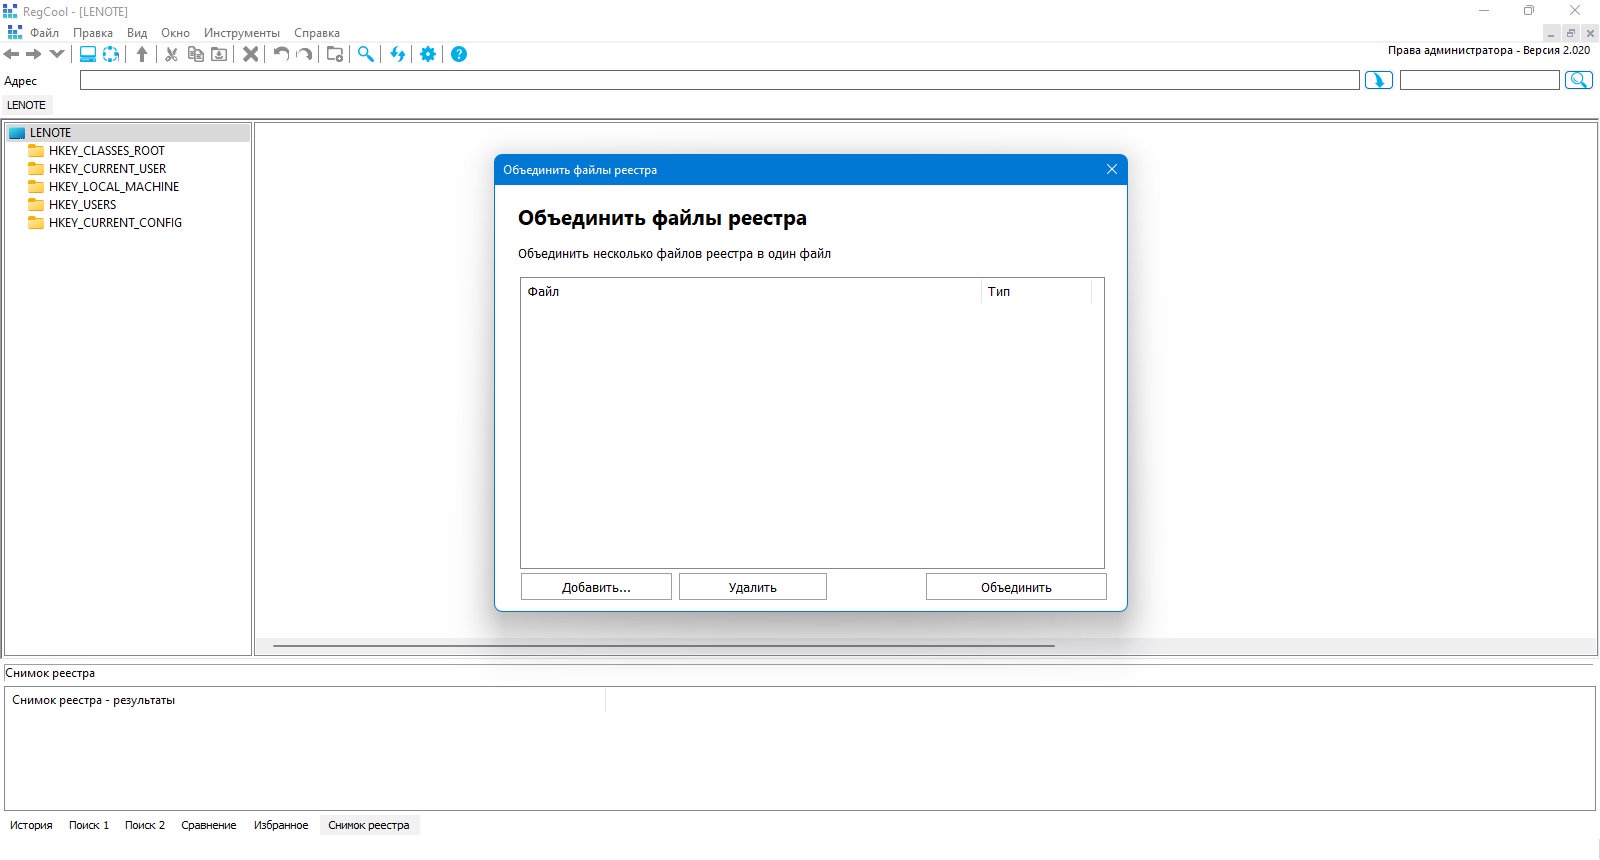Select the LENOTE document tab

26,105
